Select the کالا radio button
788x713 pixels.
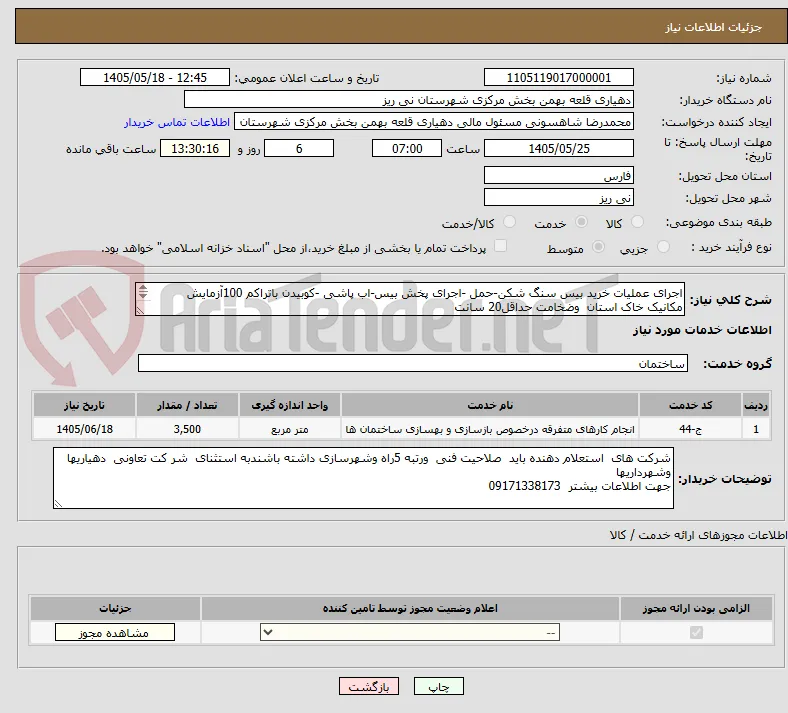pyautogui.click(x=637, y=222)
